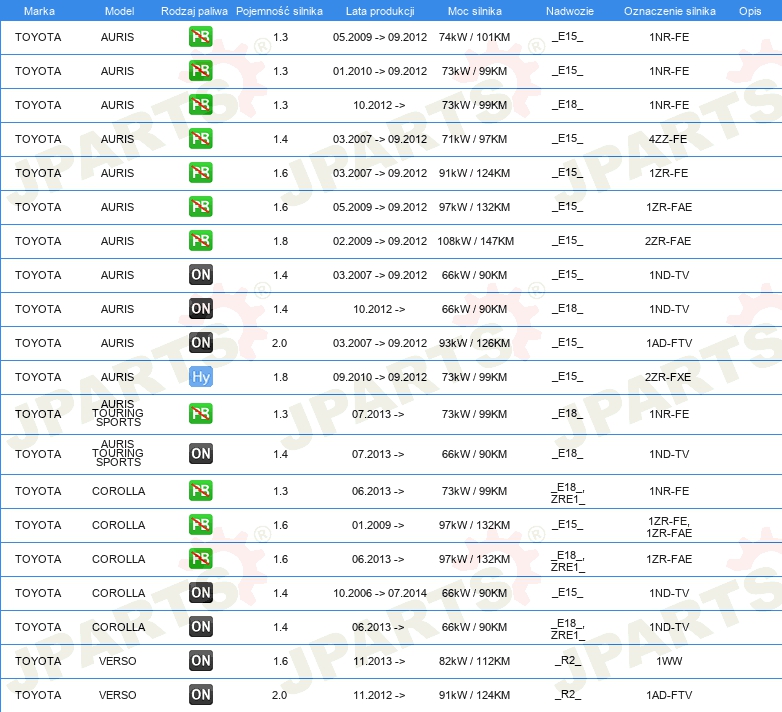Click the Lata produkcji column header
The height and width of the screenshot is (712, 782).
coord(380,11)
